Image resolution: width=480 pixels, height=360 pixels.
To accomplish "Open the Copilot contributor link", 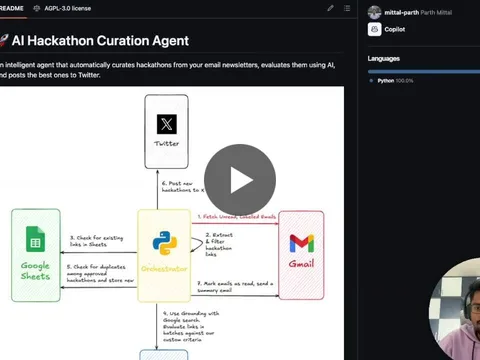I will 395,29.
